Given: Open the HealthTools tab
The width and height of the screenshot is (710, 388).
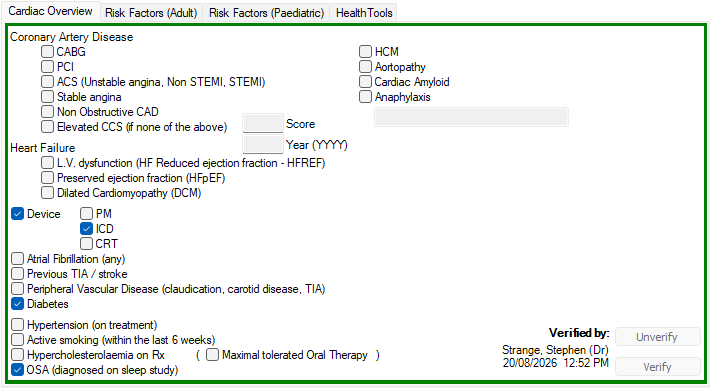Looking at the screenshot, I should tap(364, 13).
